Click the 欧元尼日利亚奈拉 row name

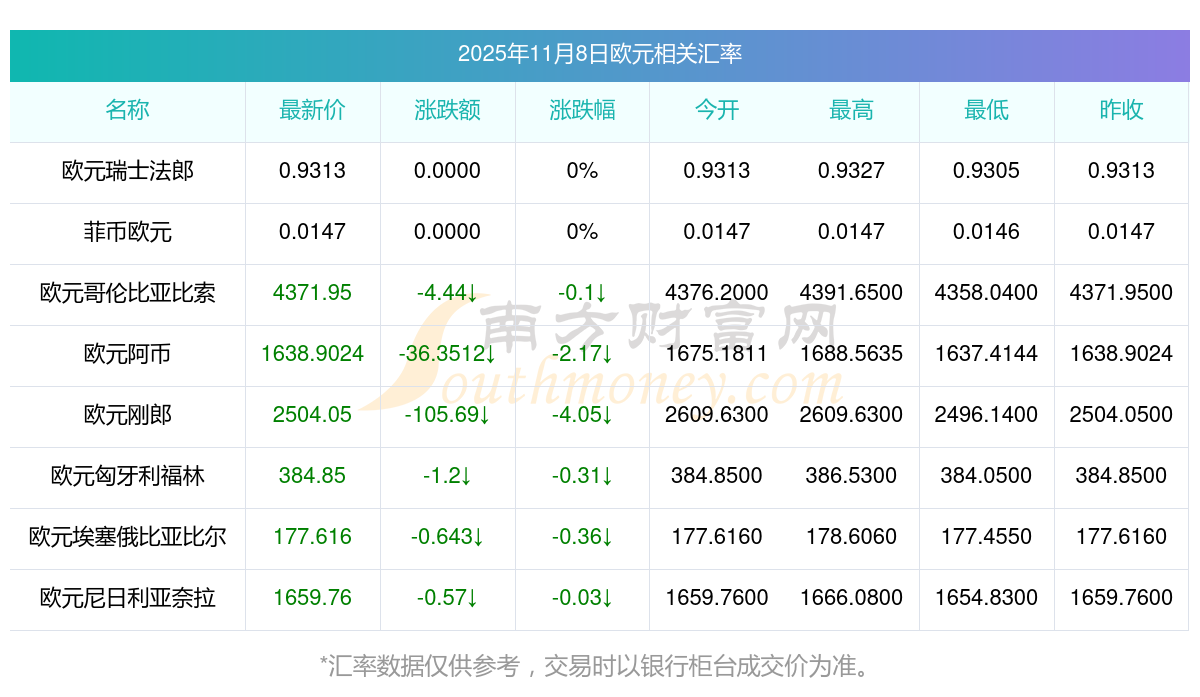127,598
